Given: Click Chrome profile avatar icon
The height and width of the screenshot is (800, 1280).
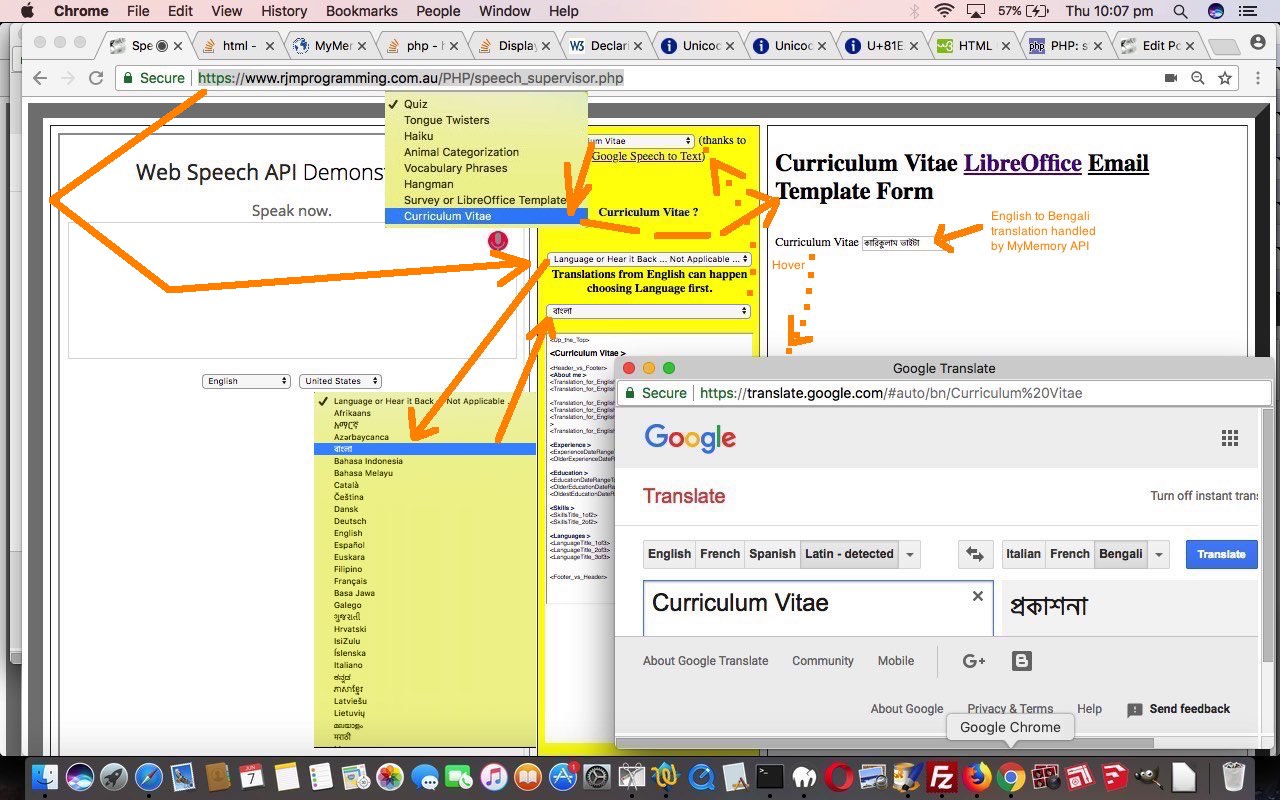Looking at the screenshot, I should (x=1258, y=44).
